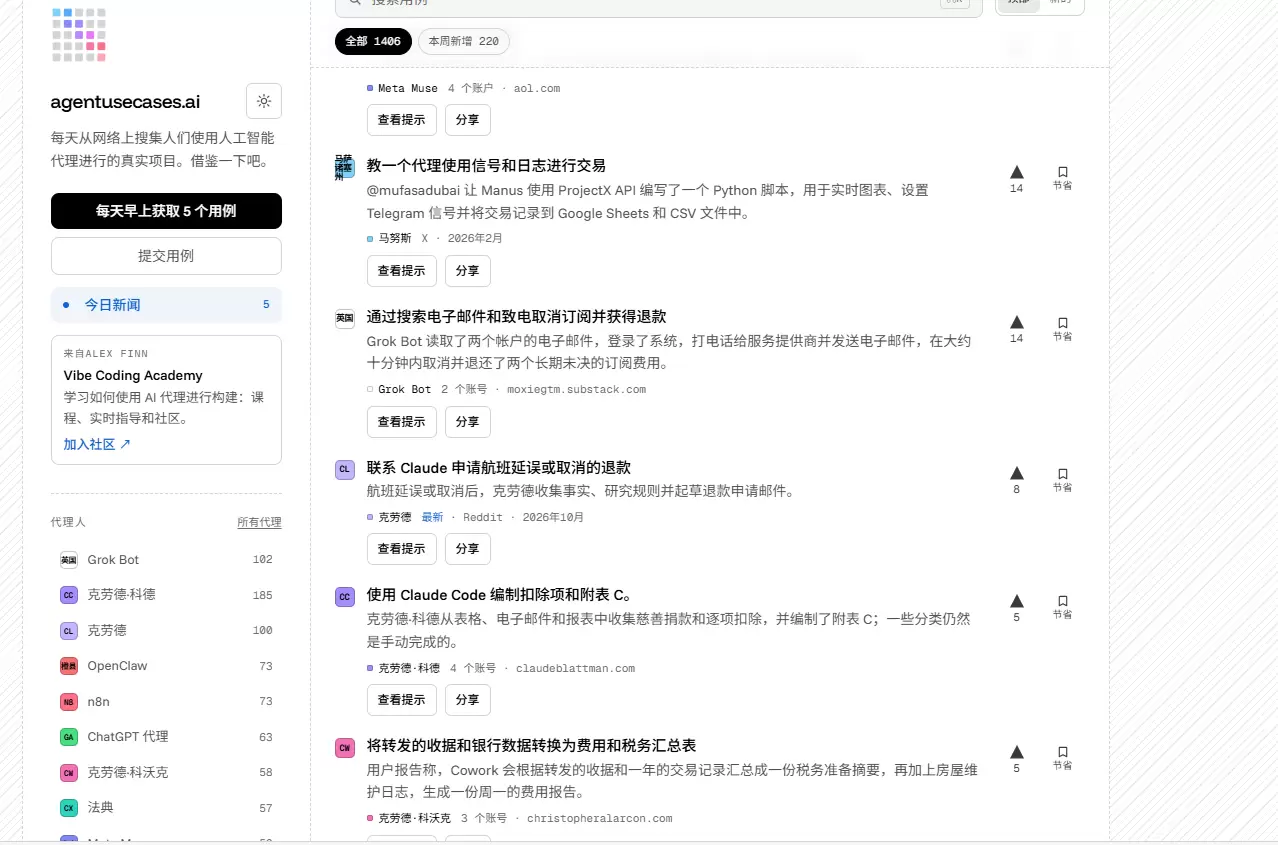Click 分享 for the trading signals post
1278x845 pixels.
coord(467,270)
